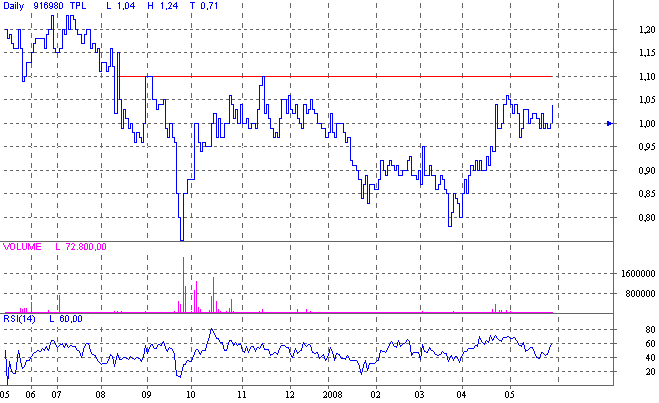This screenshot has height=403, width=659.
Task: Click the '02' month label on time axis
Action: [x=375, y=395]
